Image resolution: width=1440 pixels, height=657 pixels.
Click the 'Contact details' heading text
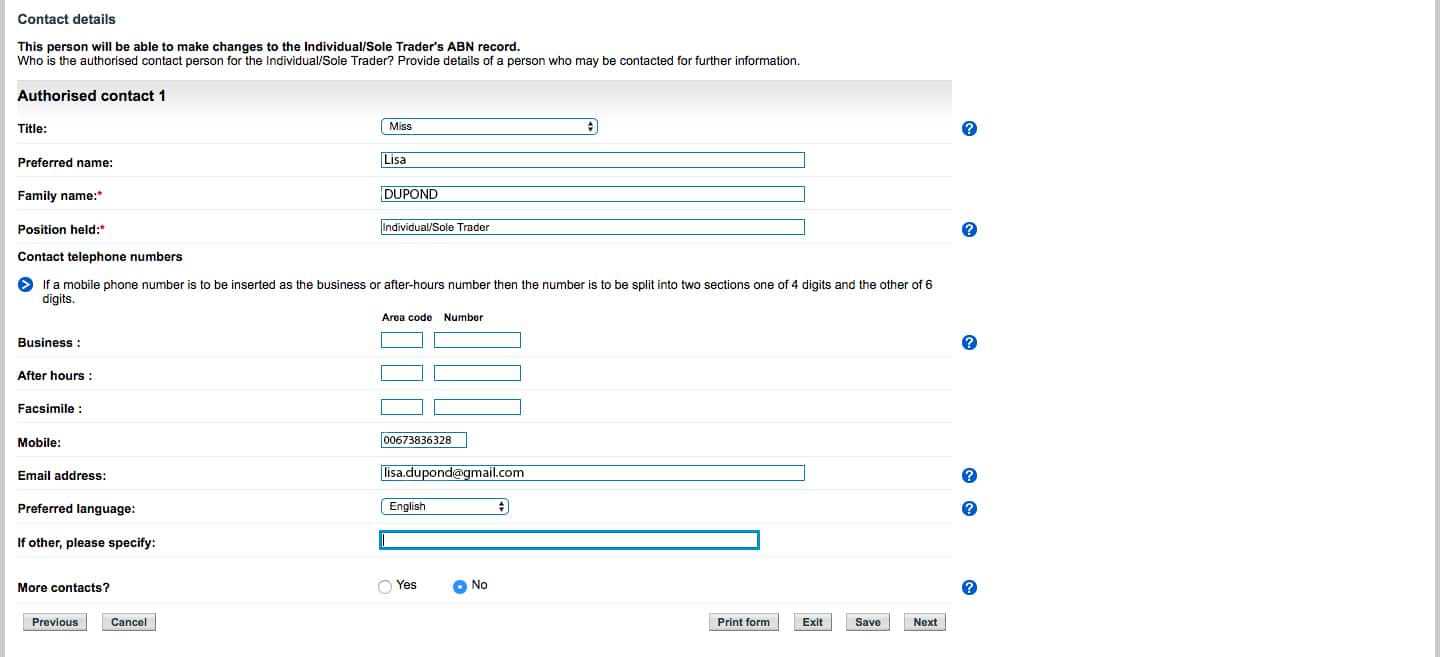click(67, 19)
